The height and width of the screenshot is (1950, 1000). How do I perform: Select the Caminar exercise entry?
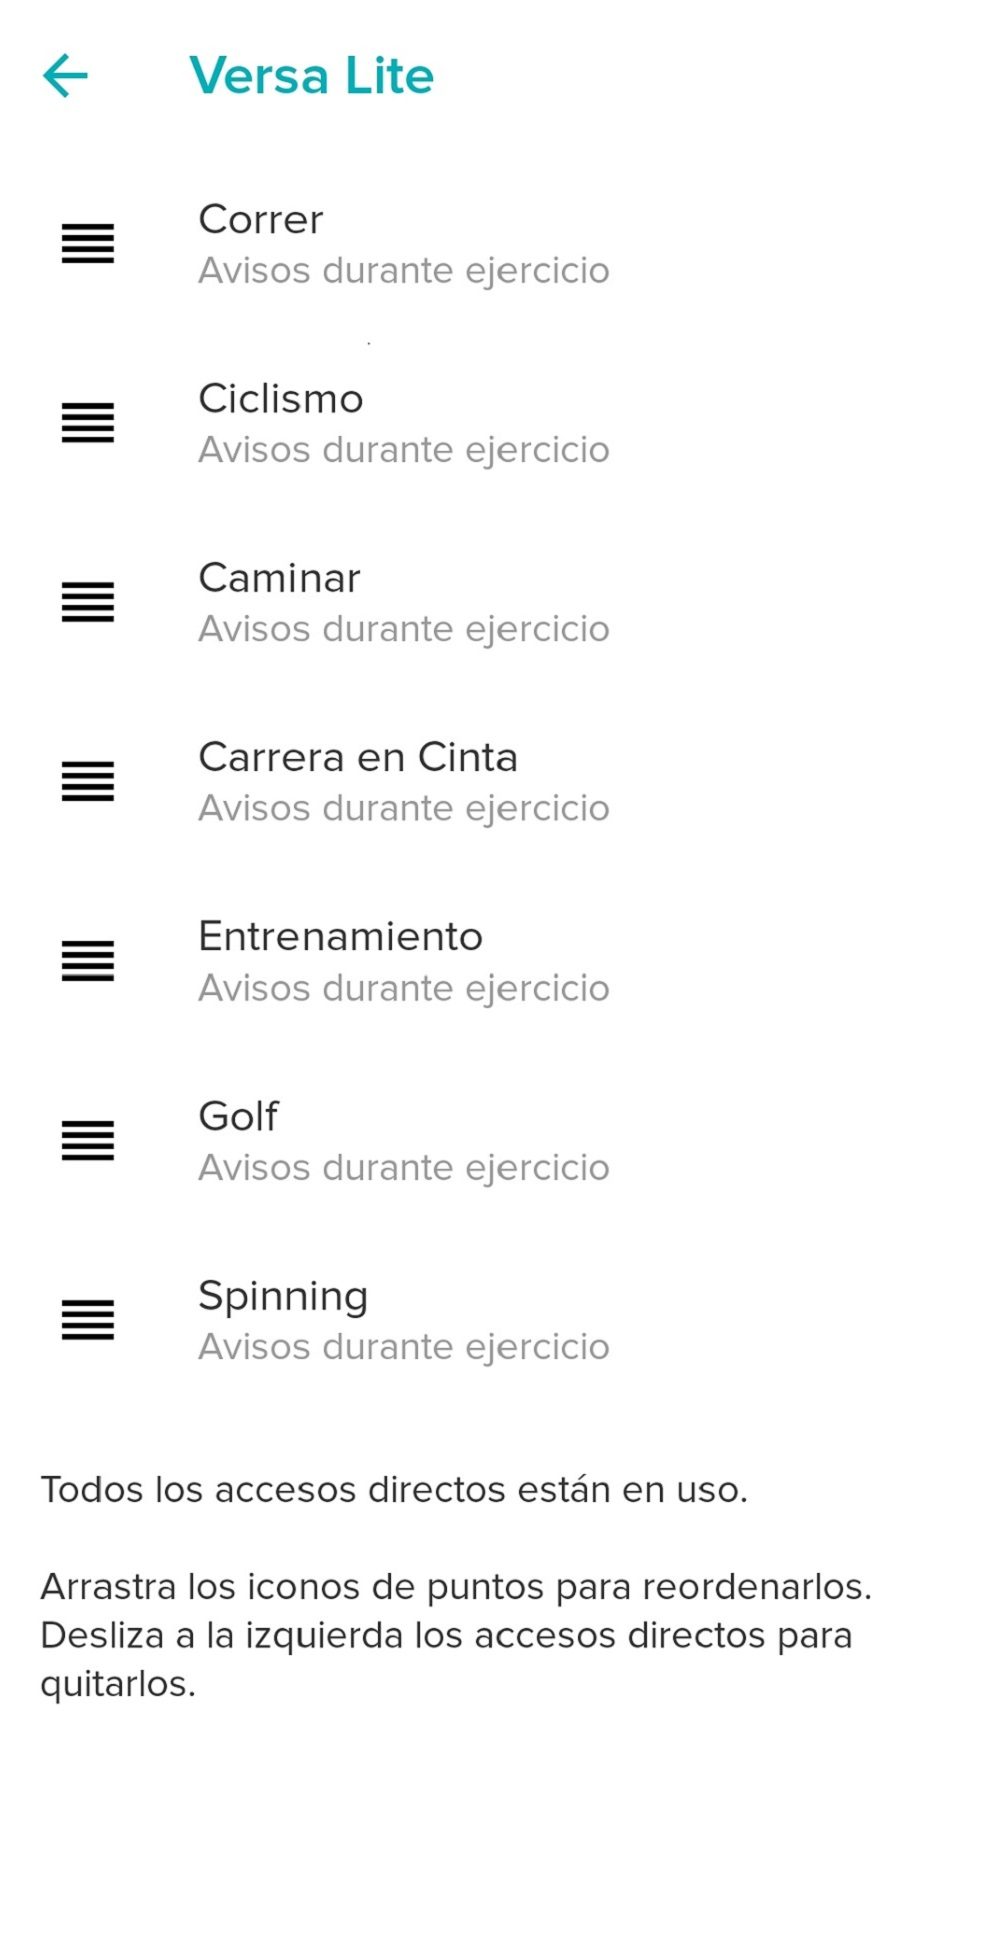click(x=279, y=578)
